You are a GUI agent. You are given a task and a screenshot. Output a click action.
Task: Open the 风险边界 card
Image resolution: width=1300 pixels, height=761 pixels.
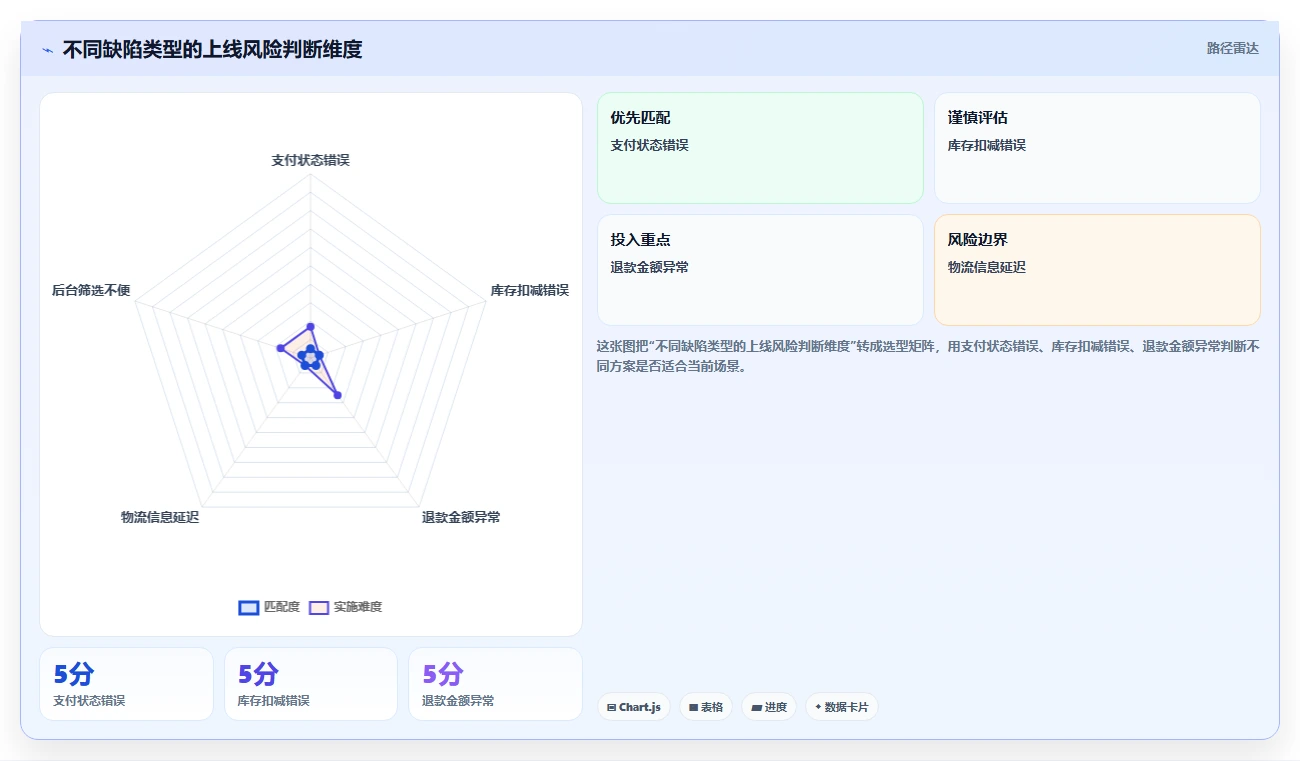1097,270
